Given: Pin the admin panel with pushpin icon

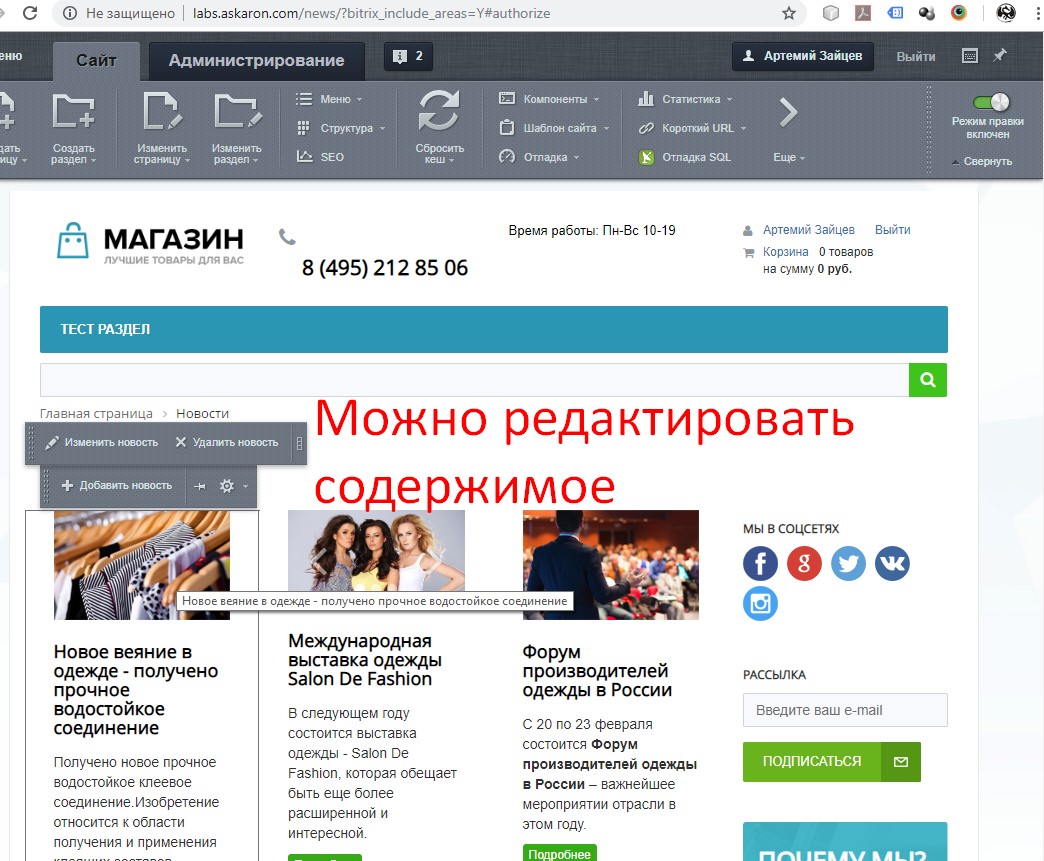Looking at the screenshot, I should (x=999, y=56).
